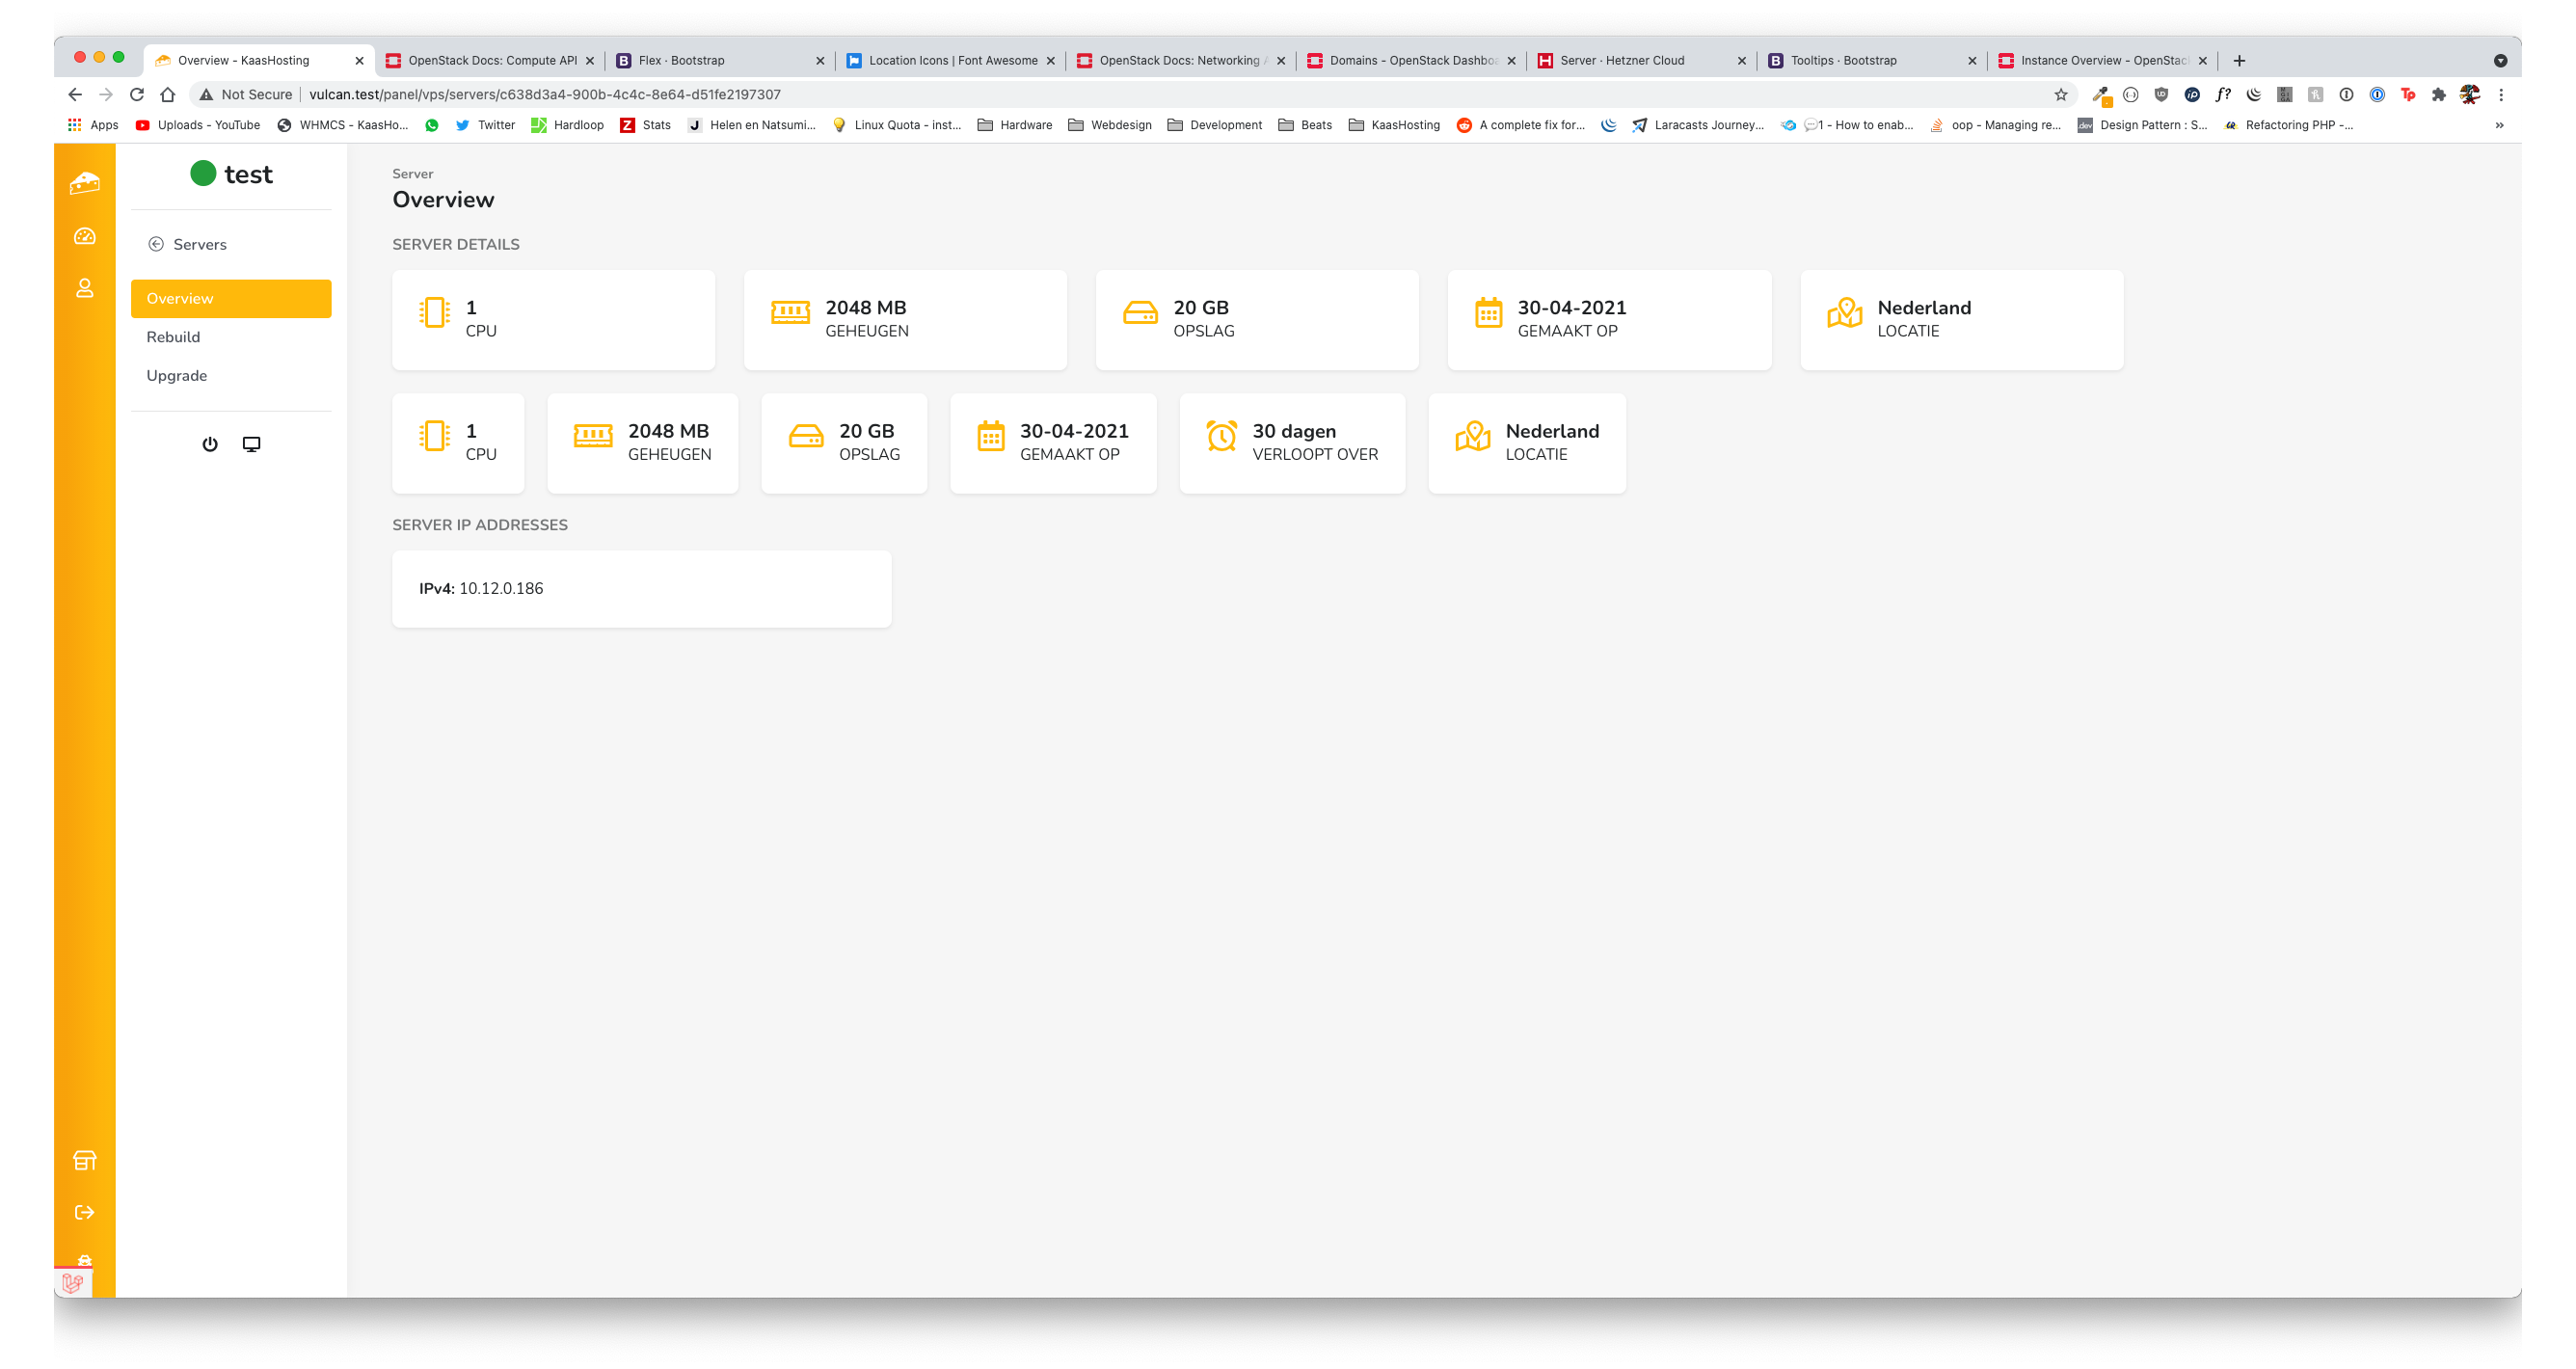
Task: Open the Upgrade menu item
Action: pyautogui.click(x=177, y=376)
